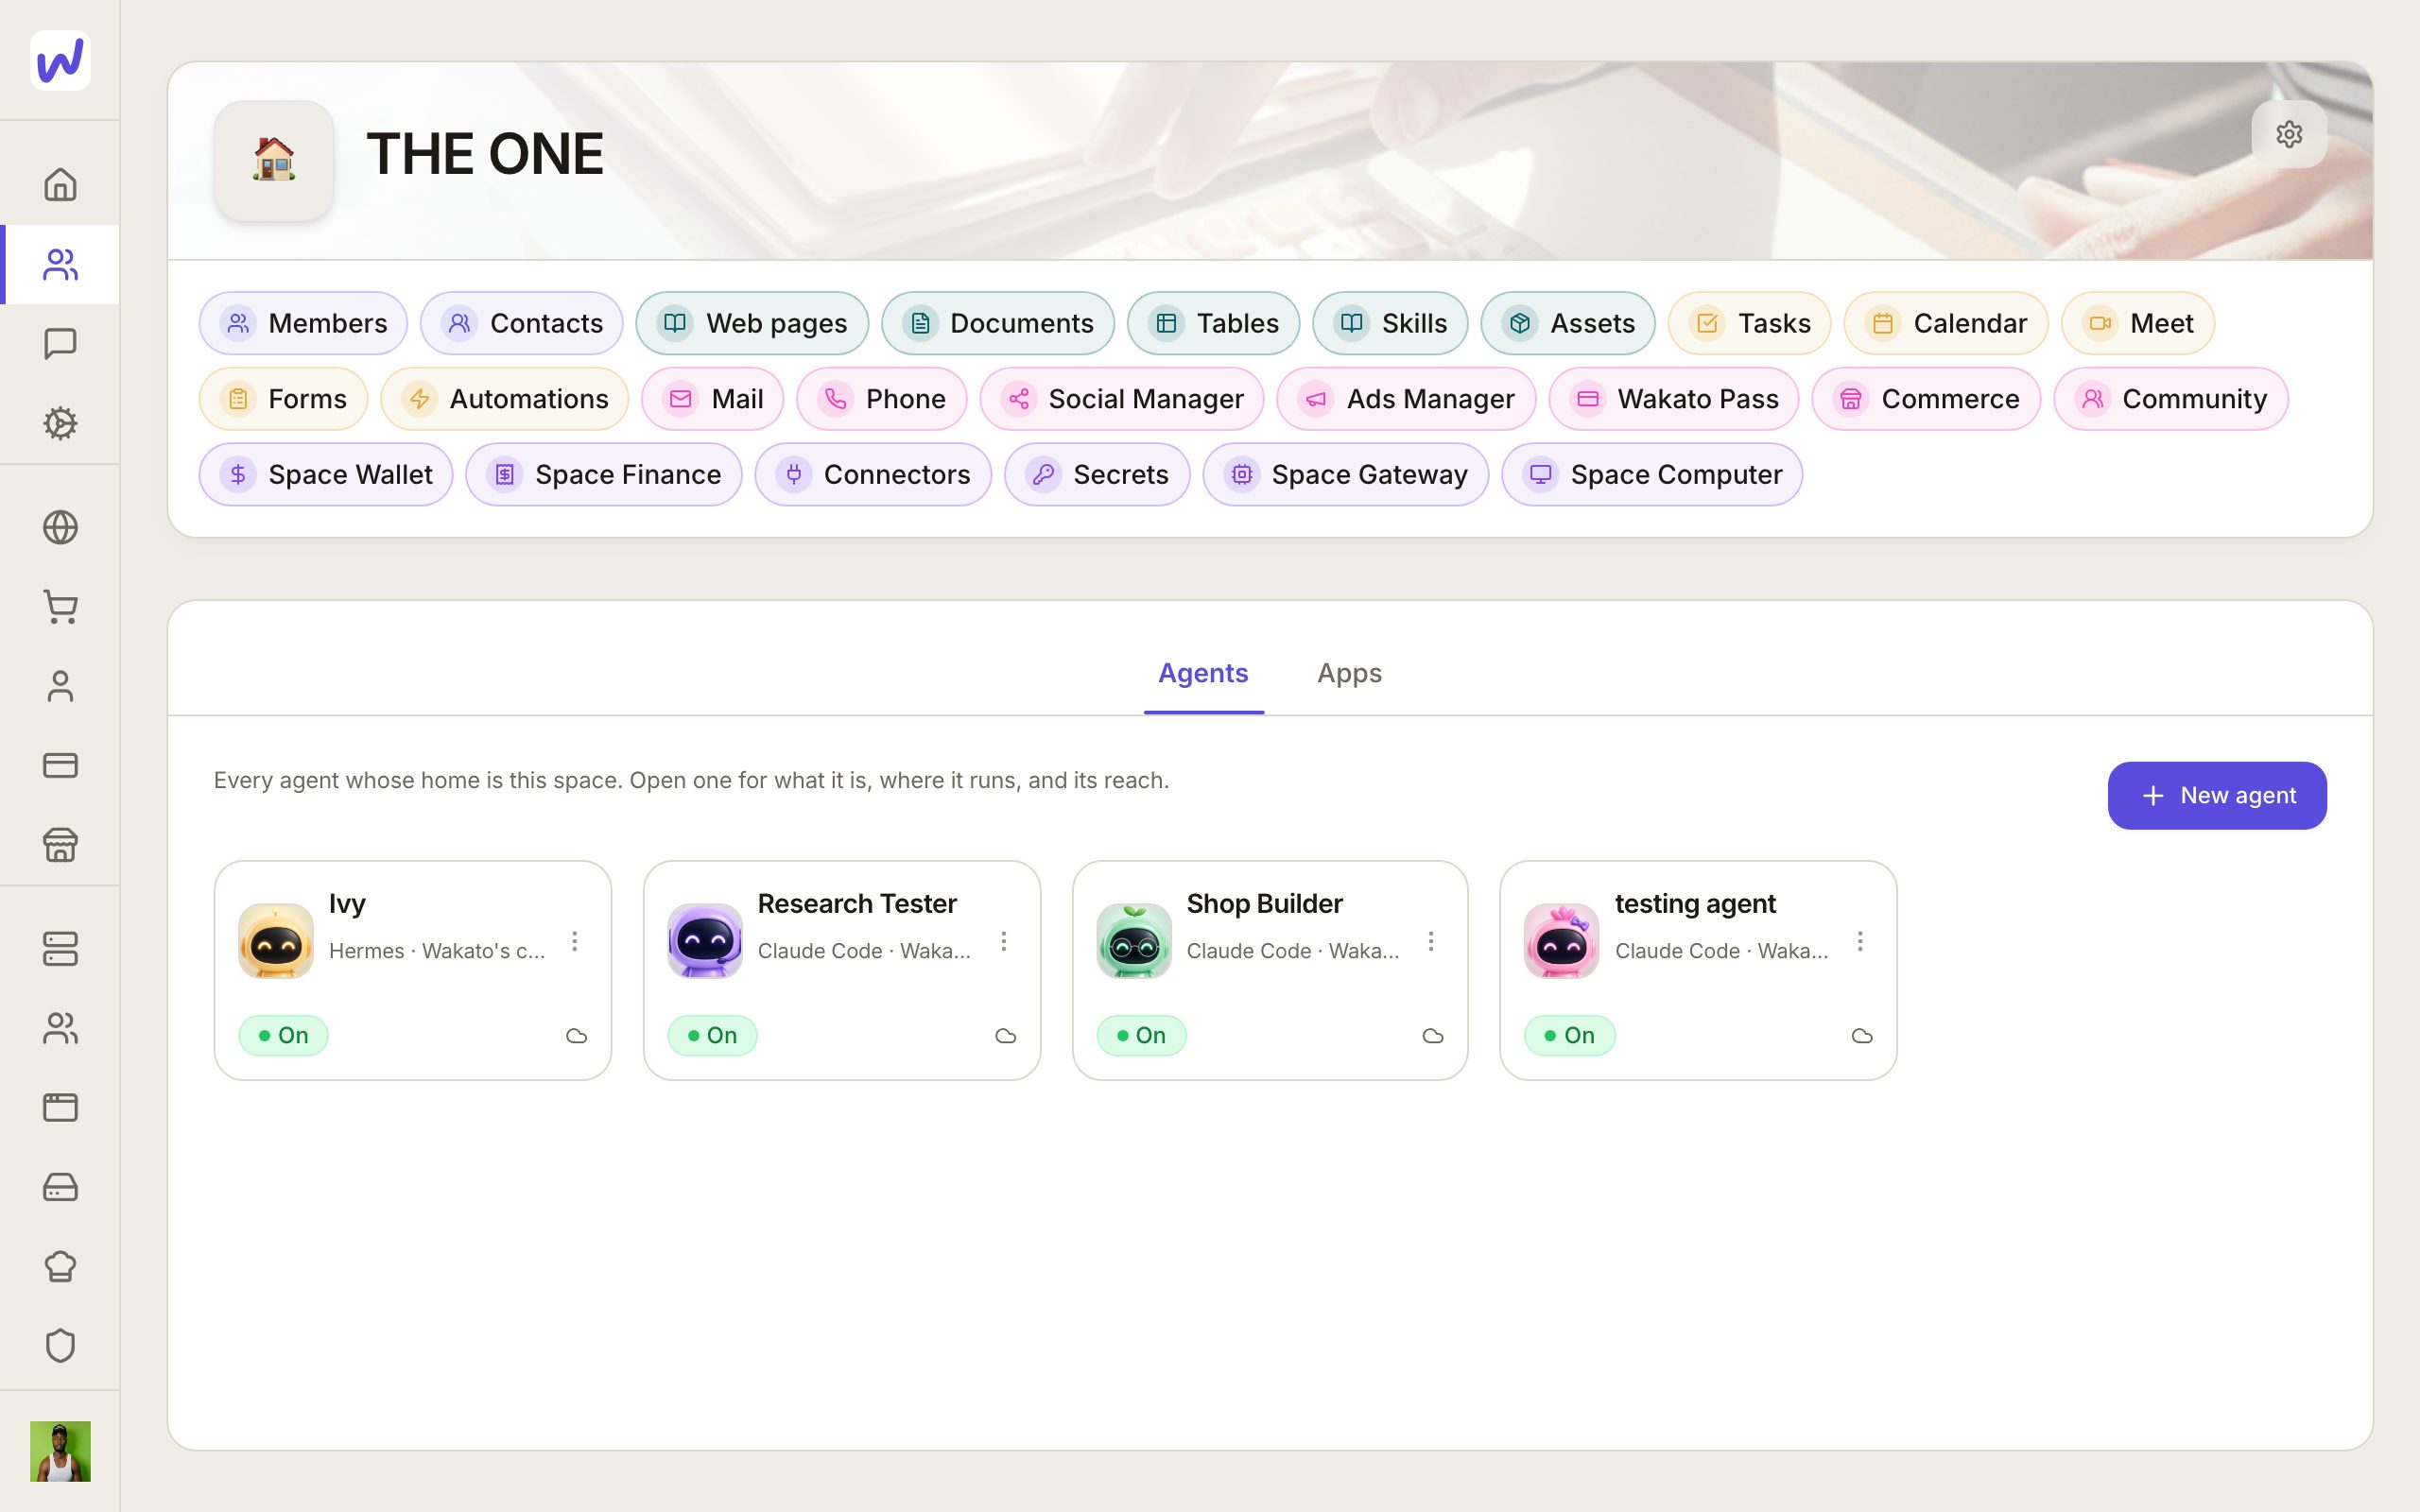Toggle Shop Builder's On status badge
2420x1512 pixels.
(1141, 1035)
